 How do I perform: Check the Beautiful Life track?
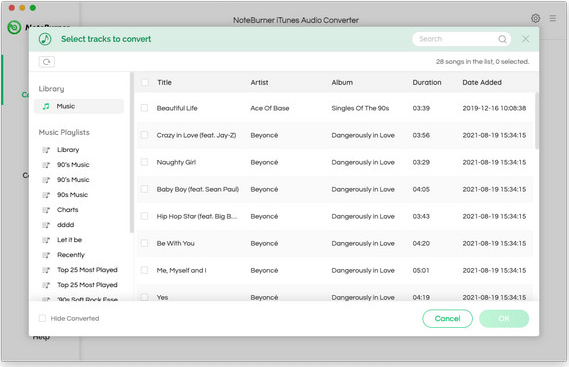[x=144, y=108]
